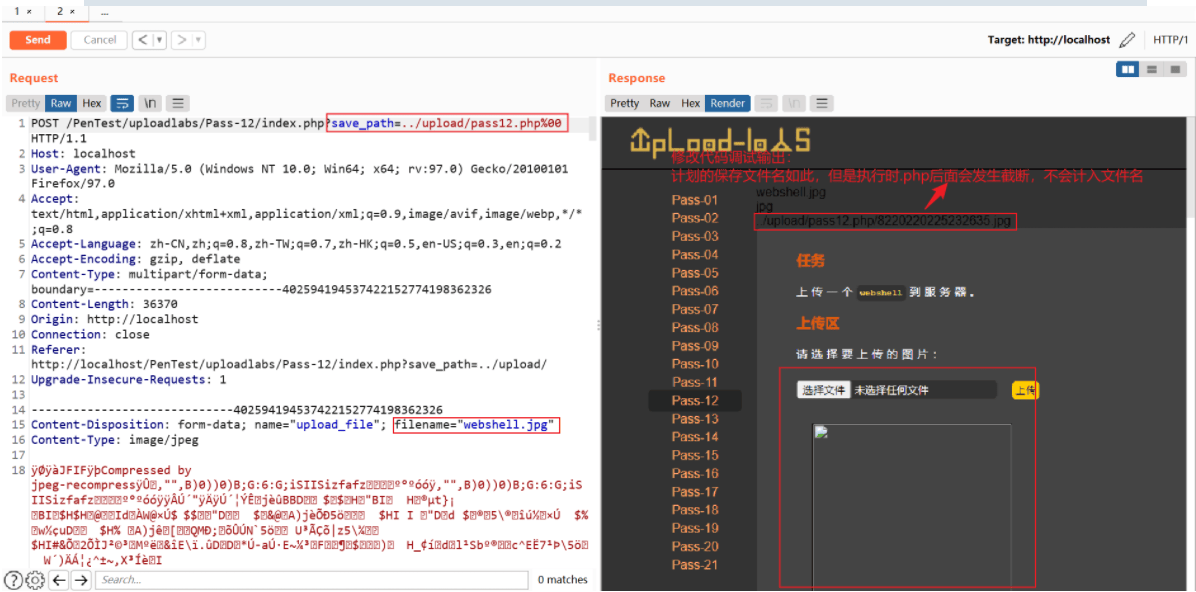1196x592 pixels.
Task: Open the search help question-mark icon
Action: [x=12, y=580]
